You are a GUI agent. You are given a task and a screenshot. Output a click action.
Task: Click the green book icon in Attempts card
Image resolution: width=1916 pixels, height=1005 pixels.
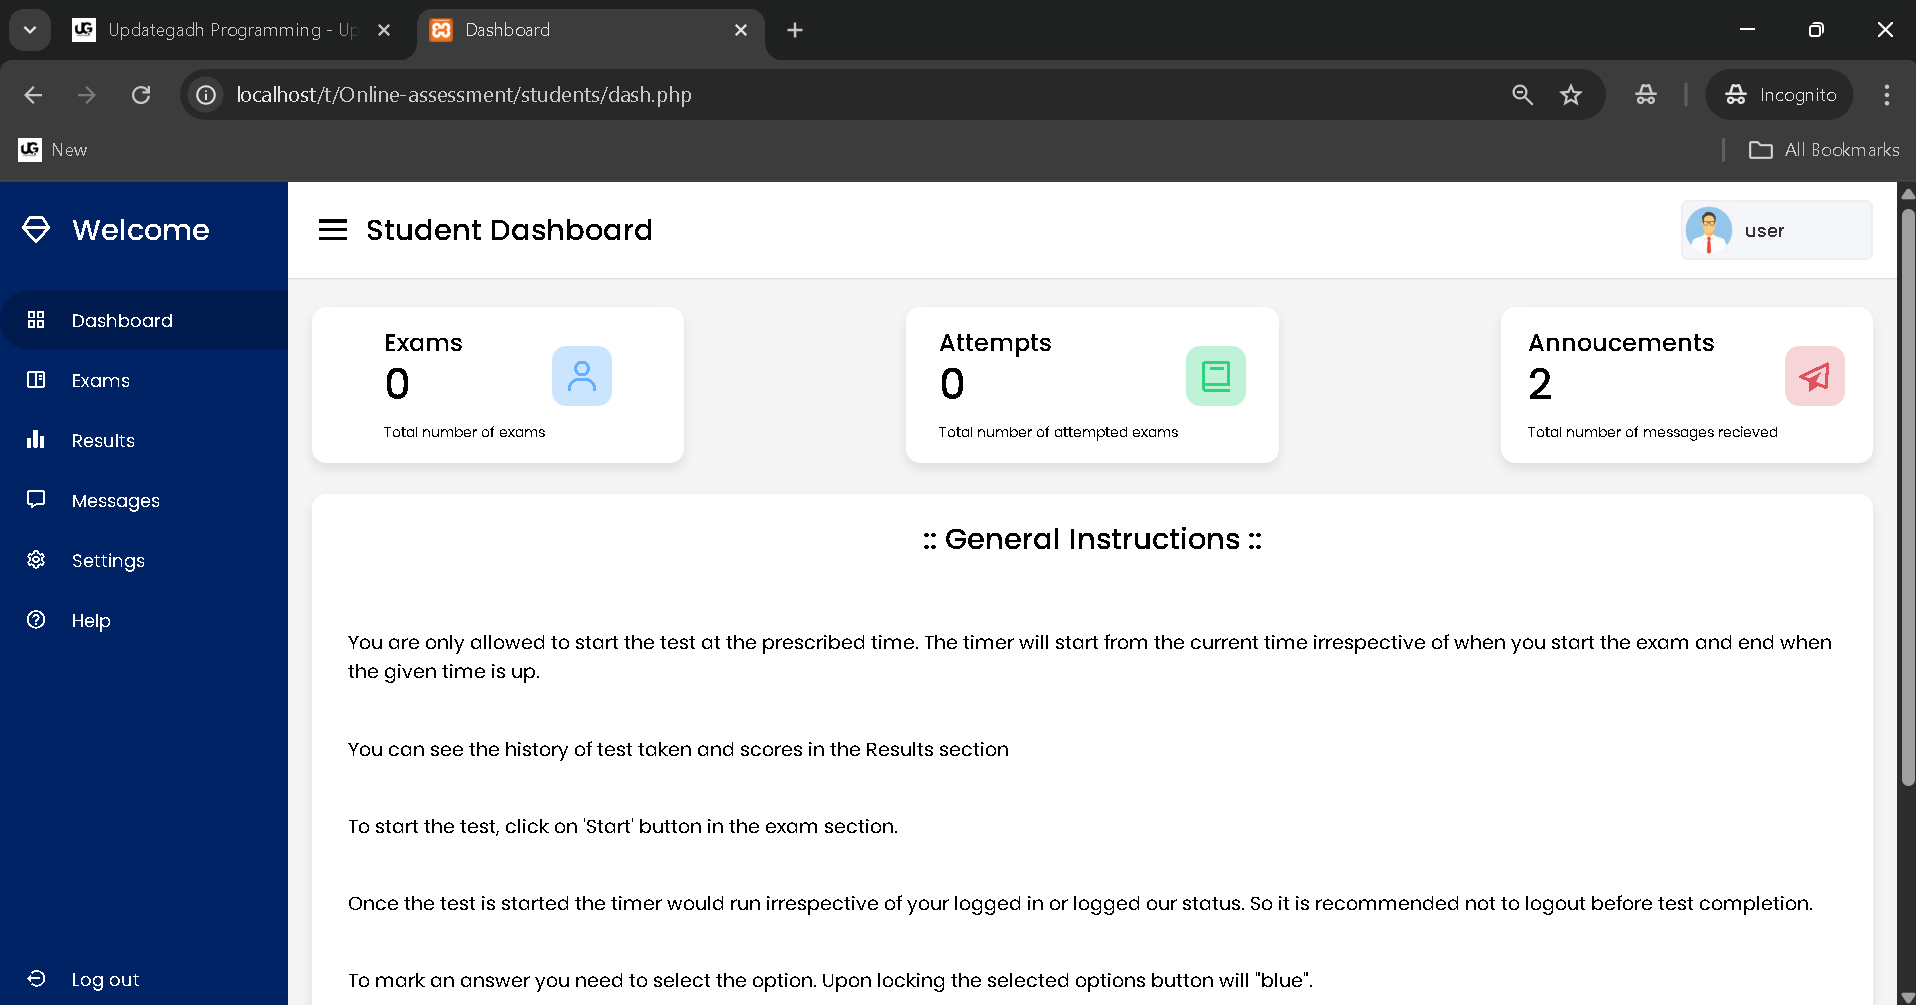[1215, 376]
